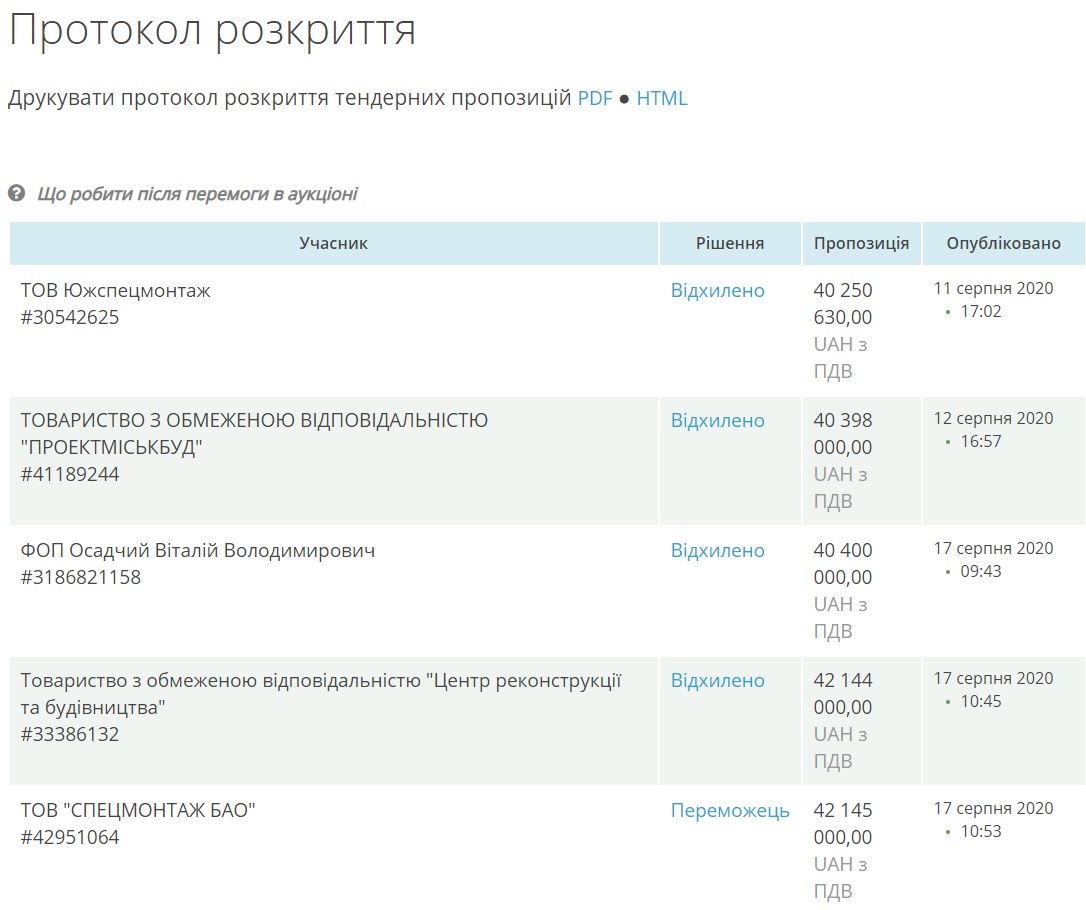The image size is (1086, 910).
Task: Click the Рішення column header
Action: tap(730, 244)
